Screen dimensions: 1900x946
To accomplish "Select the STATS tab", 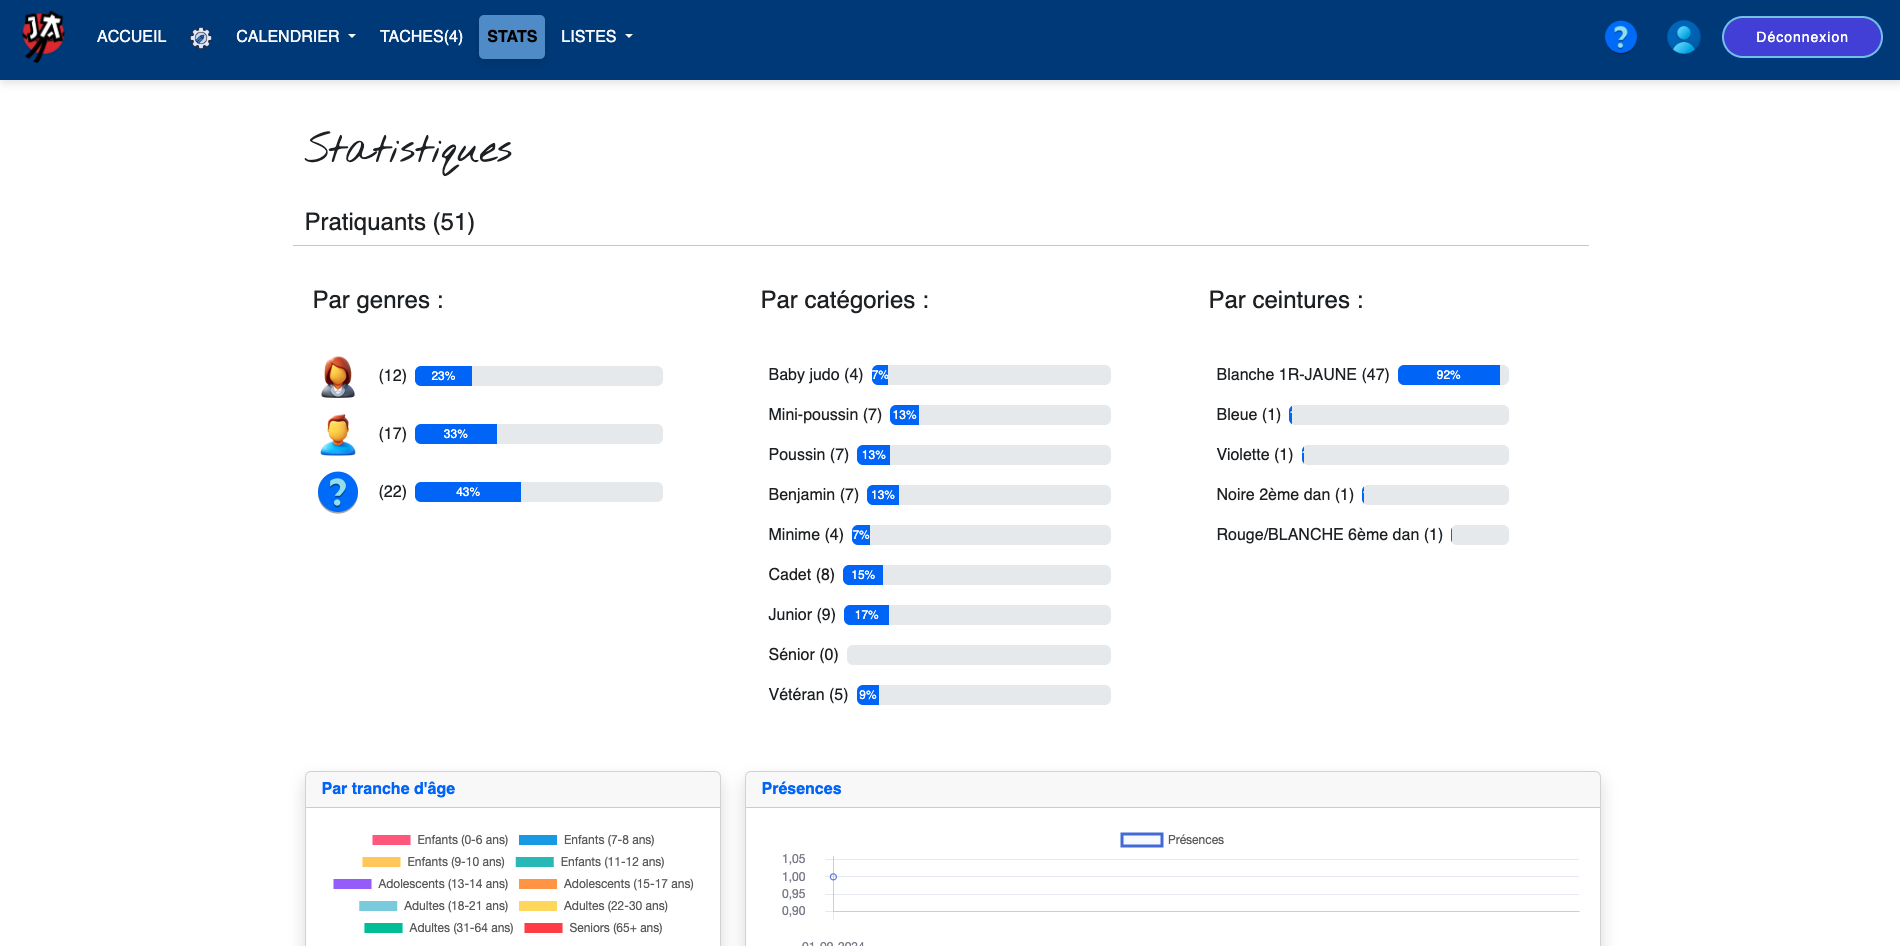I will [512, 36].
